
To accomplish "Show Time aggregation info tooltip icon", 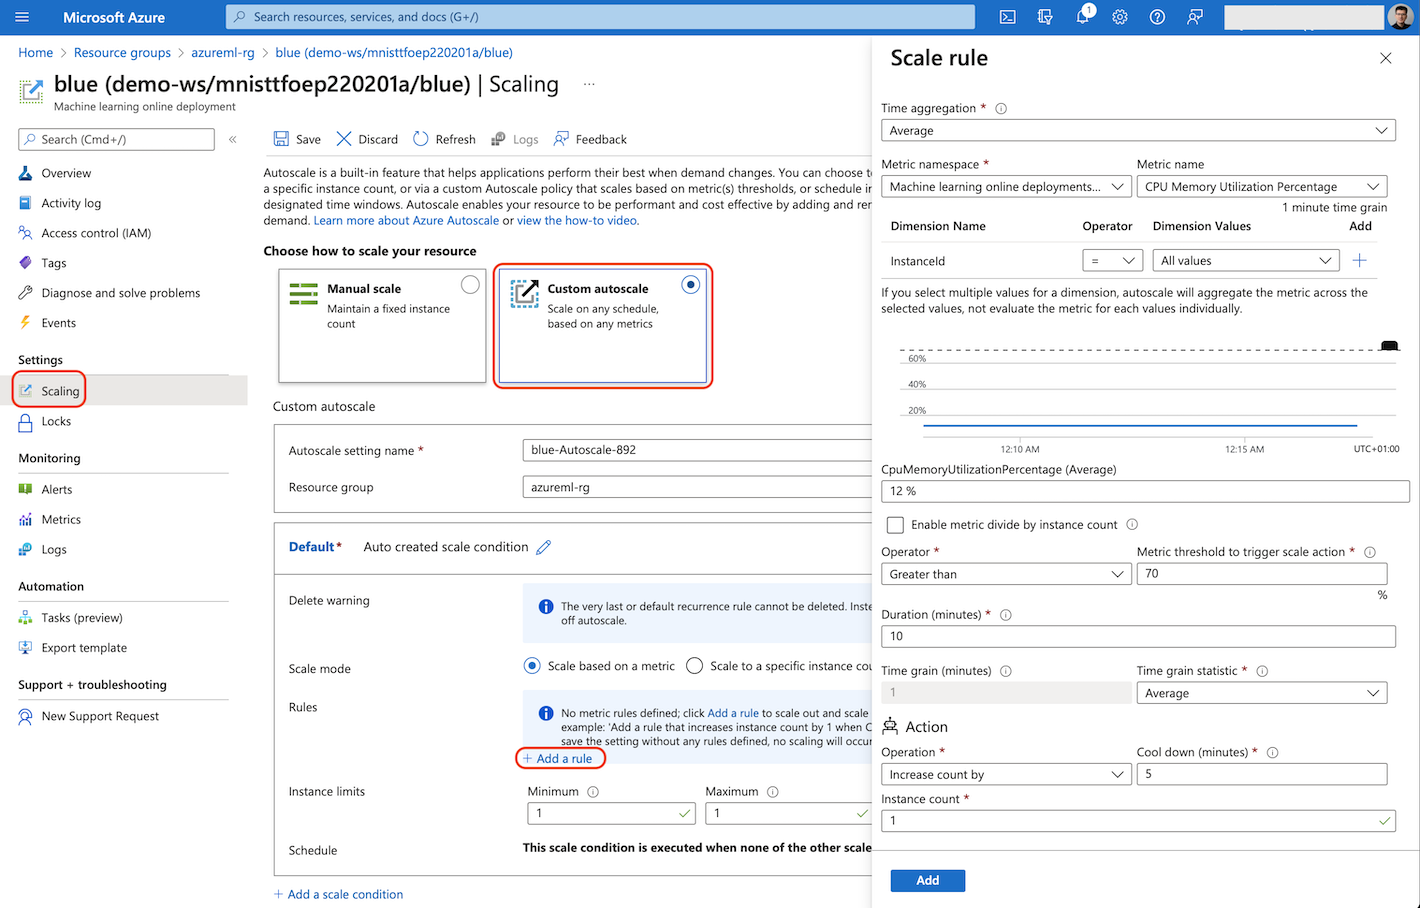I will tap(1001, 108).
